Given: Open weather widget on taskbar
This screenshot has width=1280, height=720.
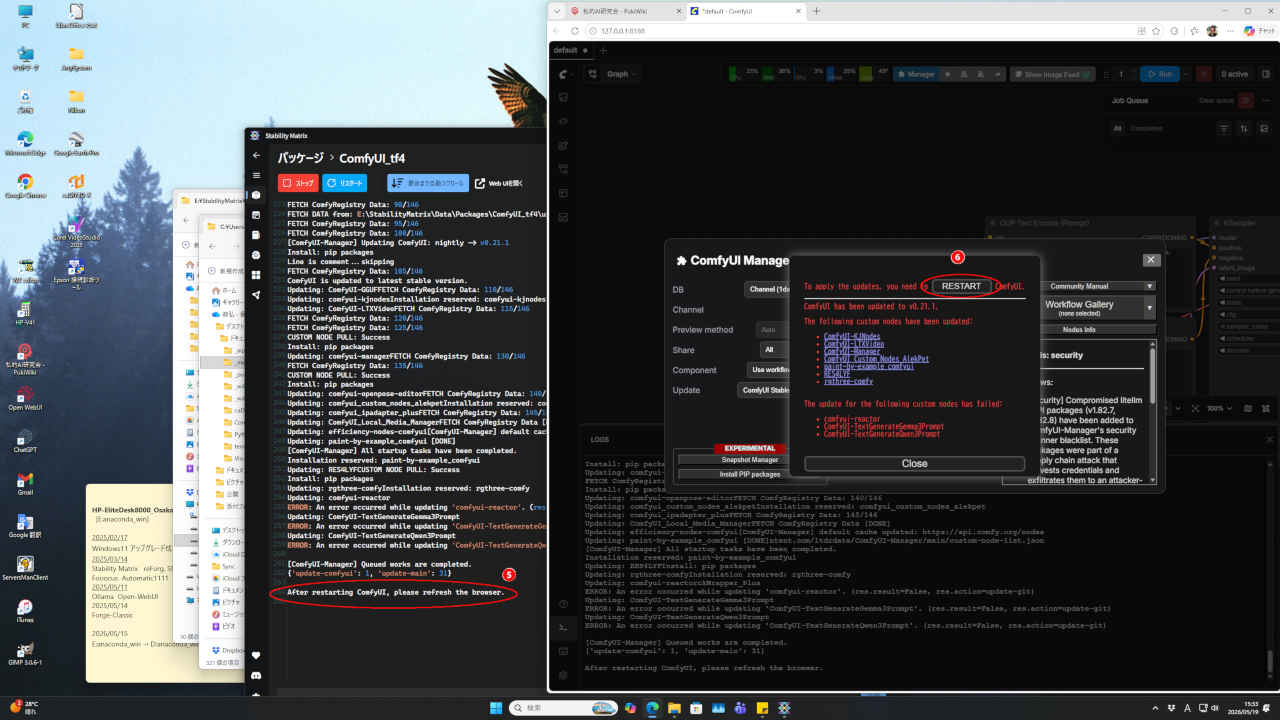Looking at the screenshot, I should tap(25, 707).
